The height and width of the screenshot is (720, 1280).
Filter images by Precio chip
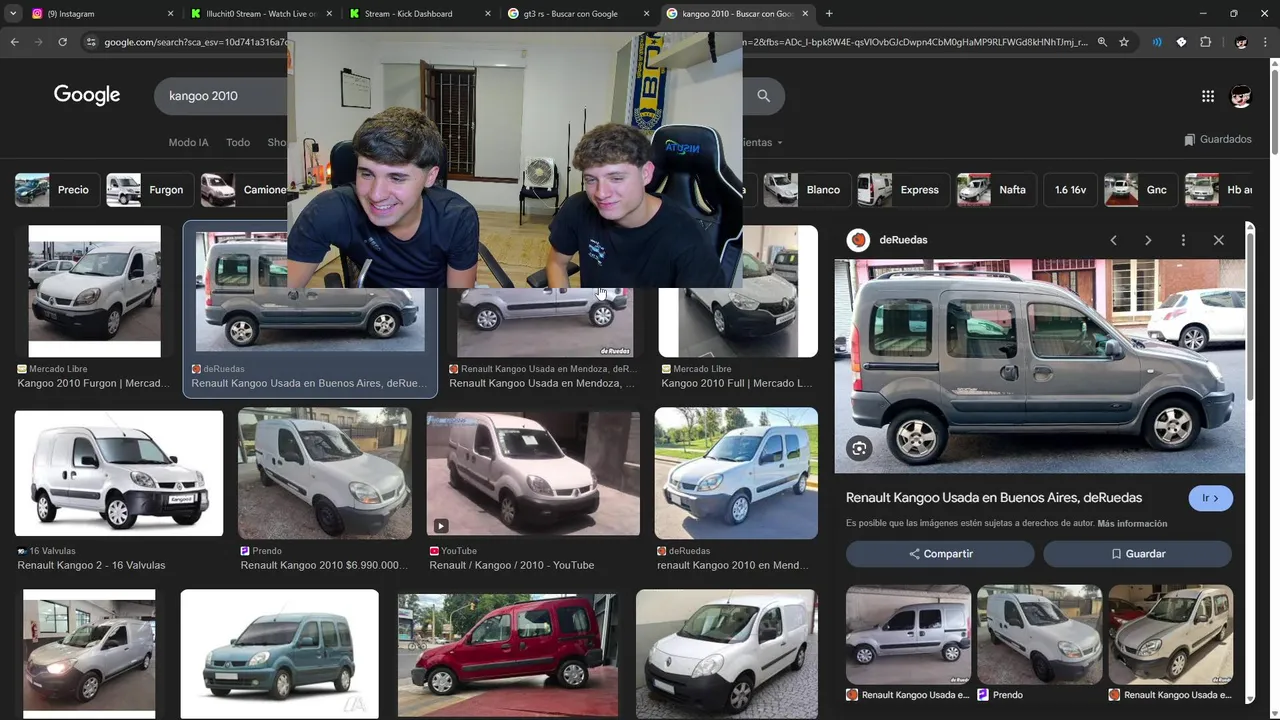pyautogui.click(x=56, y=190)
